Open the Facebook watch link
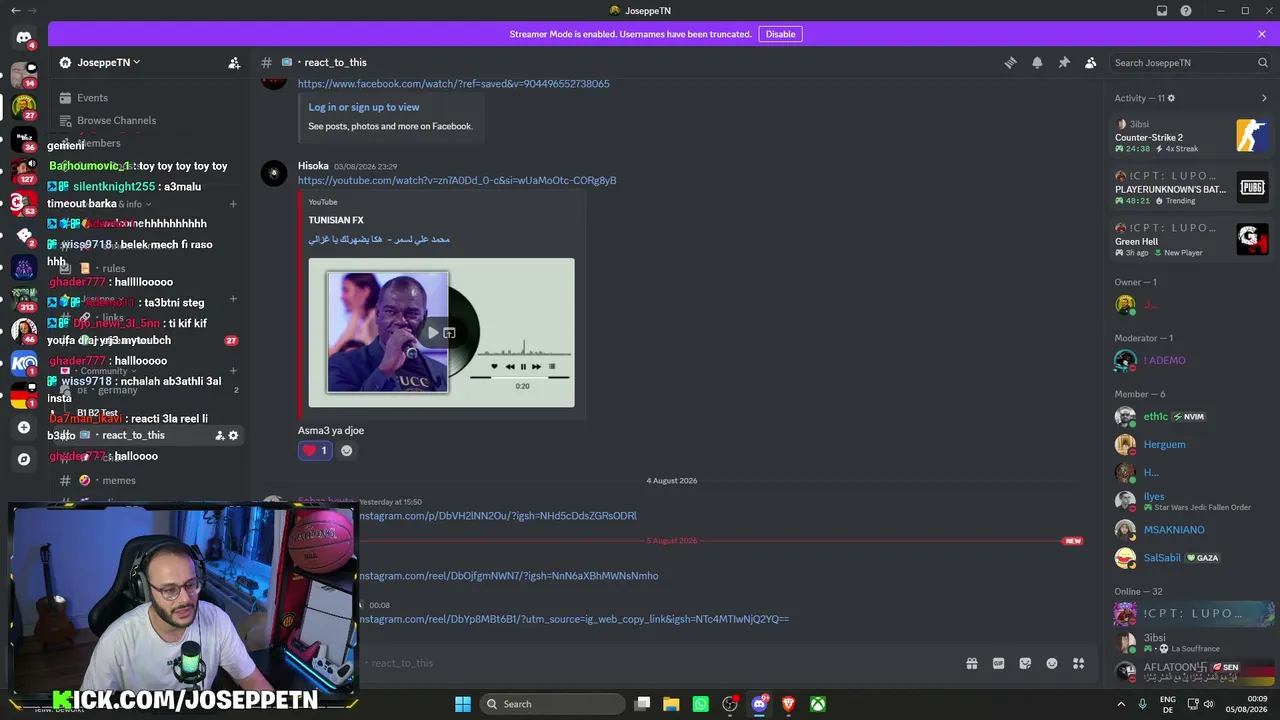The height and width of the screenshot is (720, 1280). click(454, 84)
